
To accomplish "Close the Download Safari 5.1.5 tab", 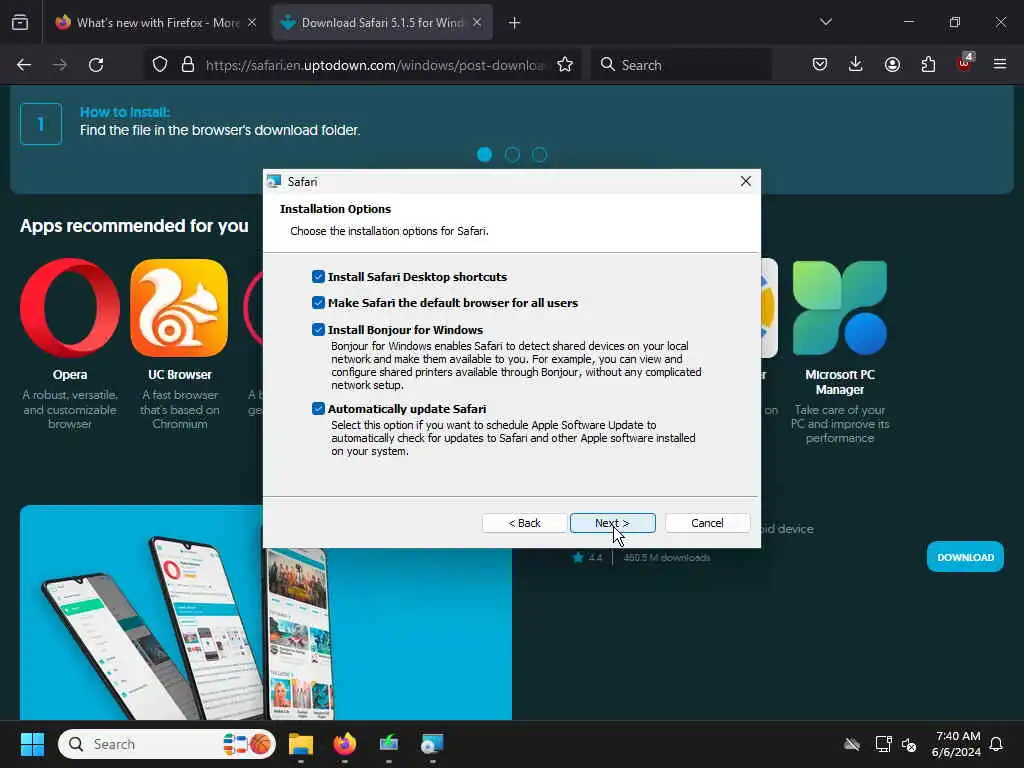I will pos(477,23).
